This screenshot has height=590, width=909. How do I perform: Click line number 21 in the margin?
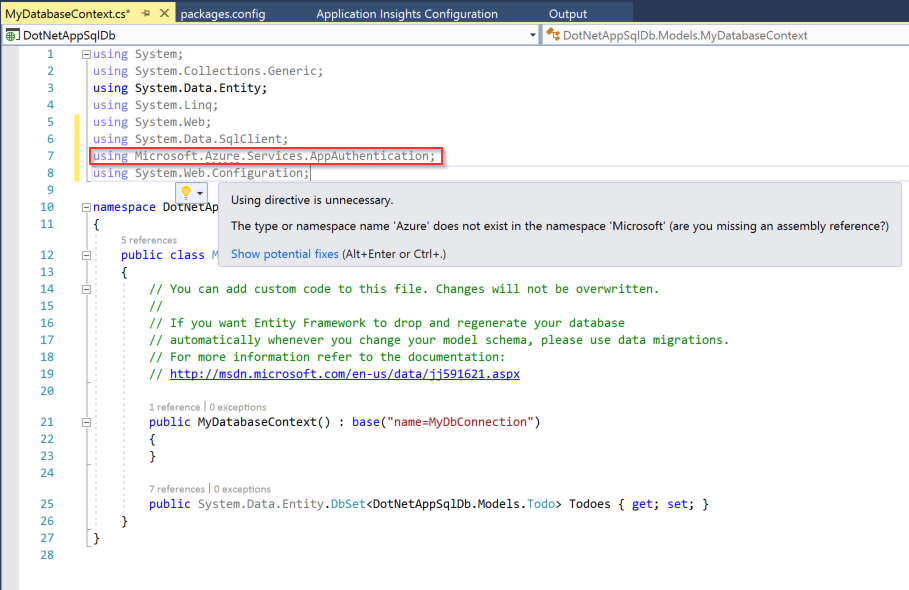coord(47,422)
